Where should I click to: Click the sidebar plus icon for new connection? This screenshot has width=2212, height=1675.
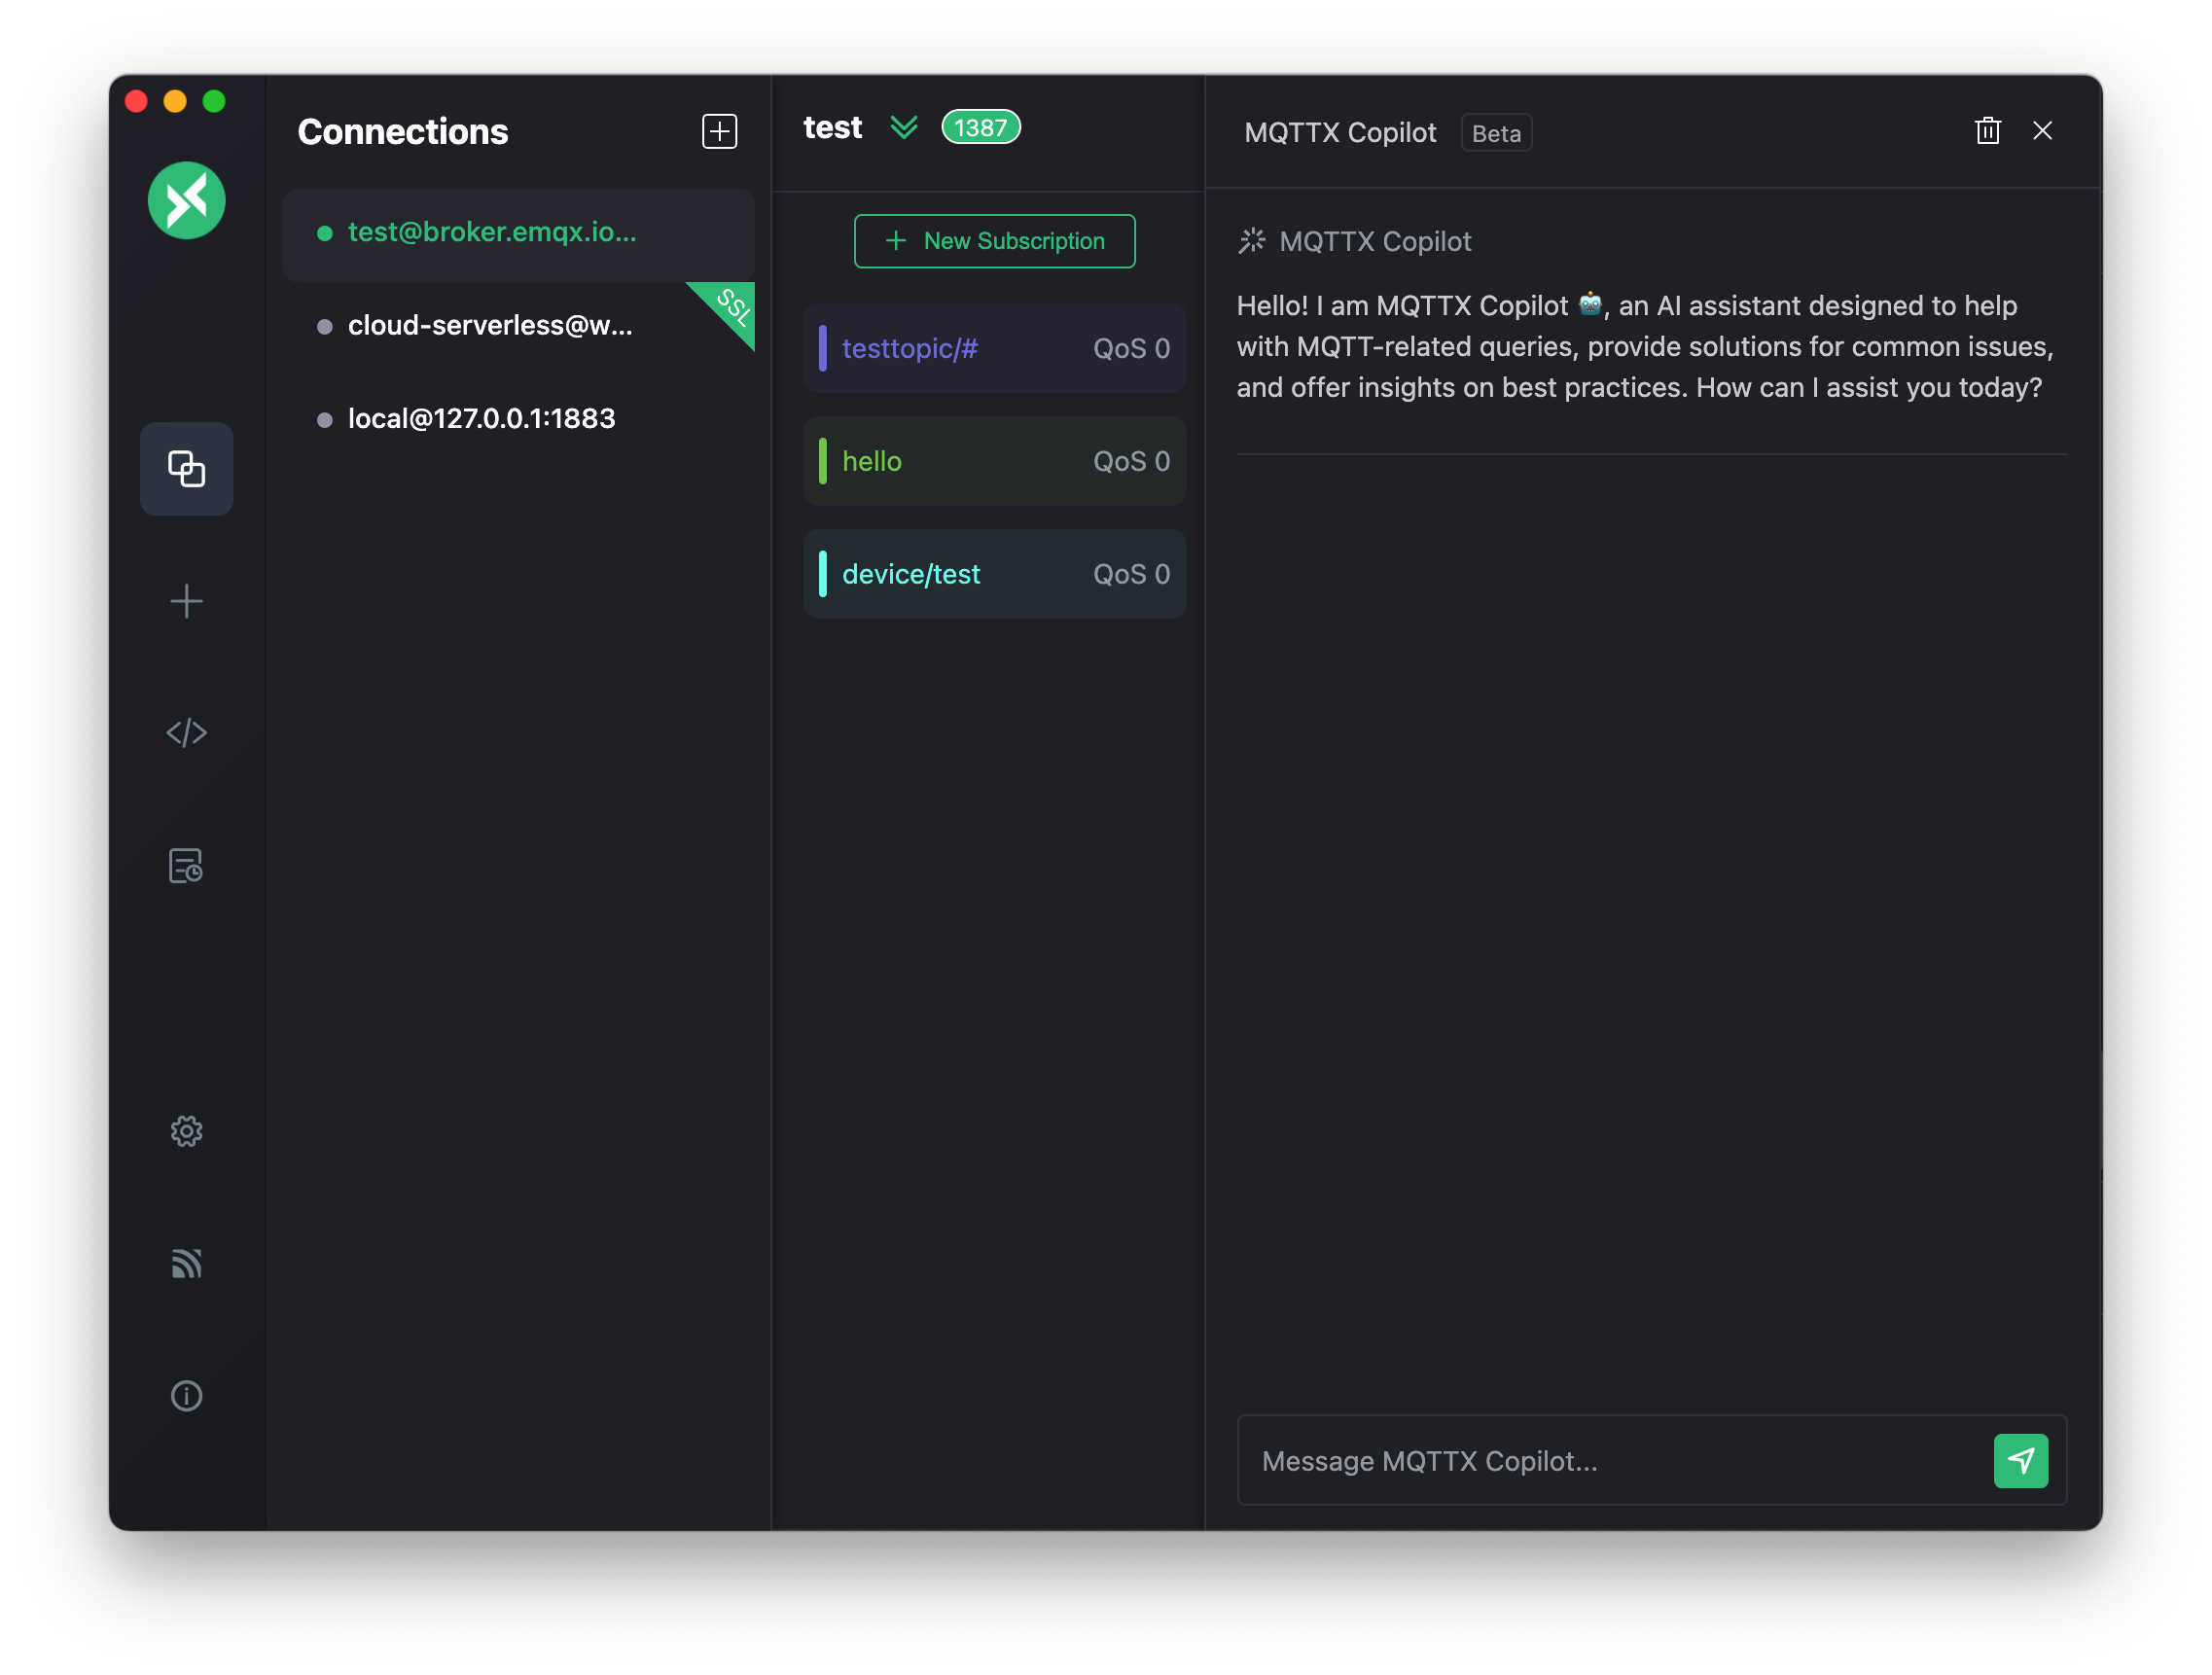pos(186,601)
